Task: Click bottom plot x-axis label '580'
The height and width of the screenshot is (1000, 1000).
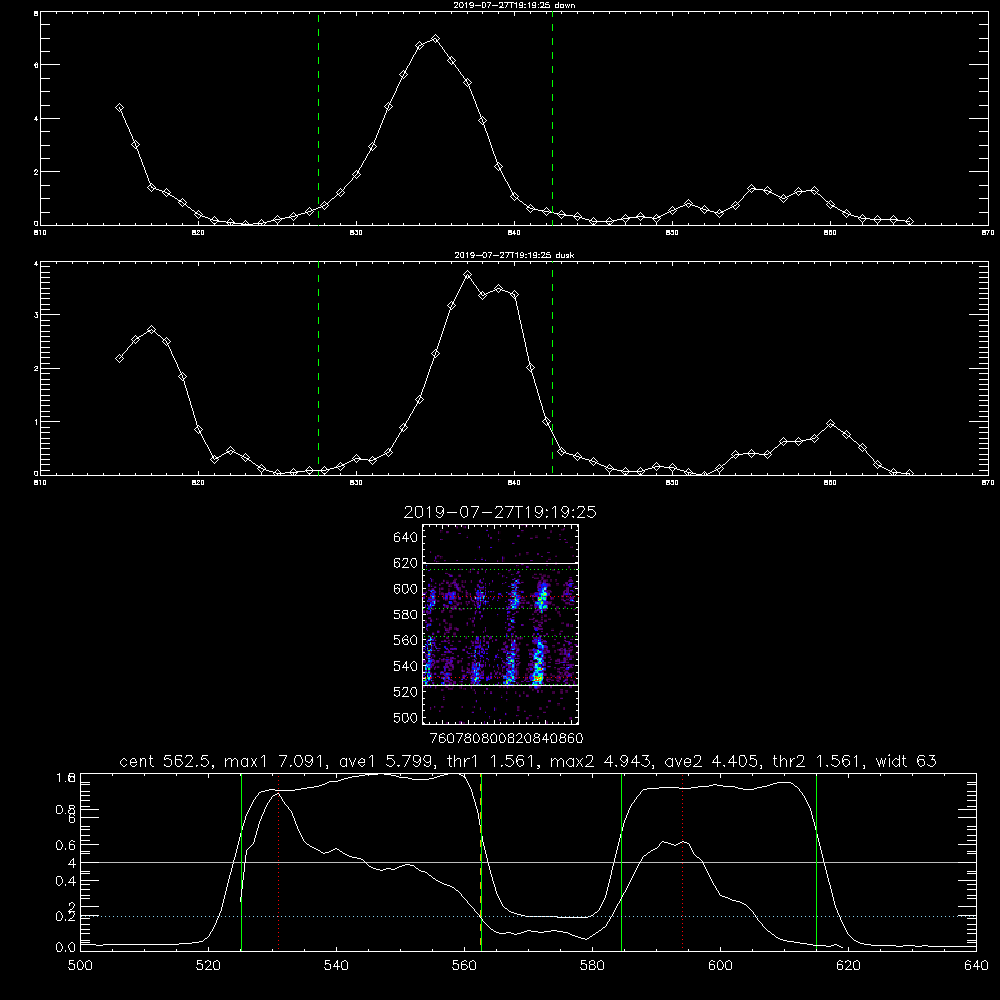Action: click(x=592, y=966)
